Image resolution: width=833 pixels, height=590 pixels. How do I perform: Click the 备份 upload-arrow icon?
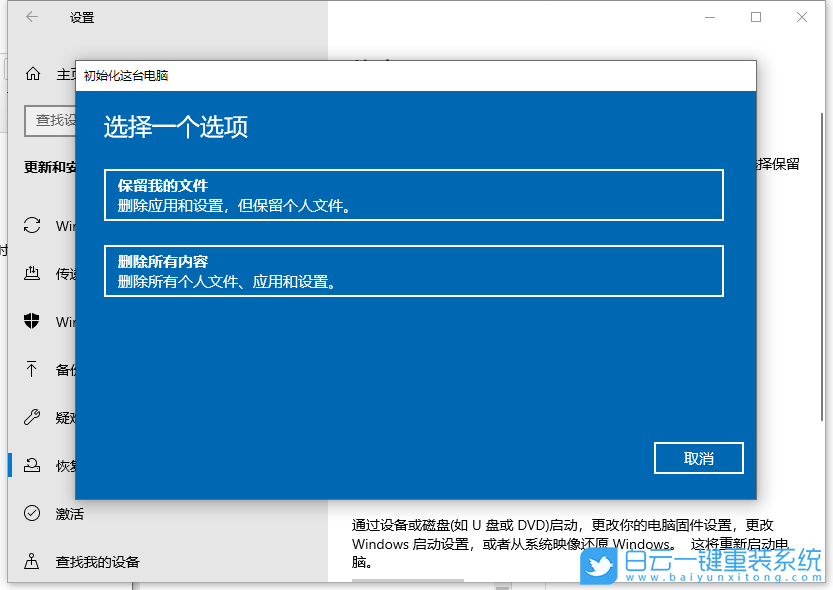point(29,369)
